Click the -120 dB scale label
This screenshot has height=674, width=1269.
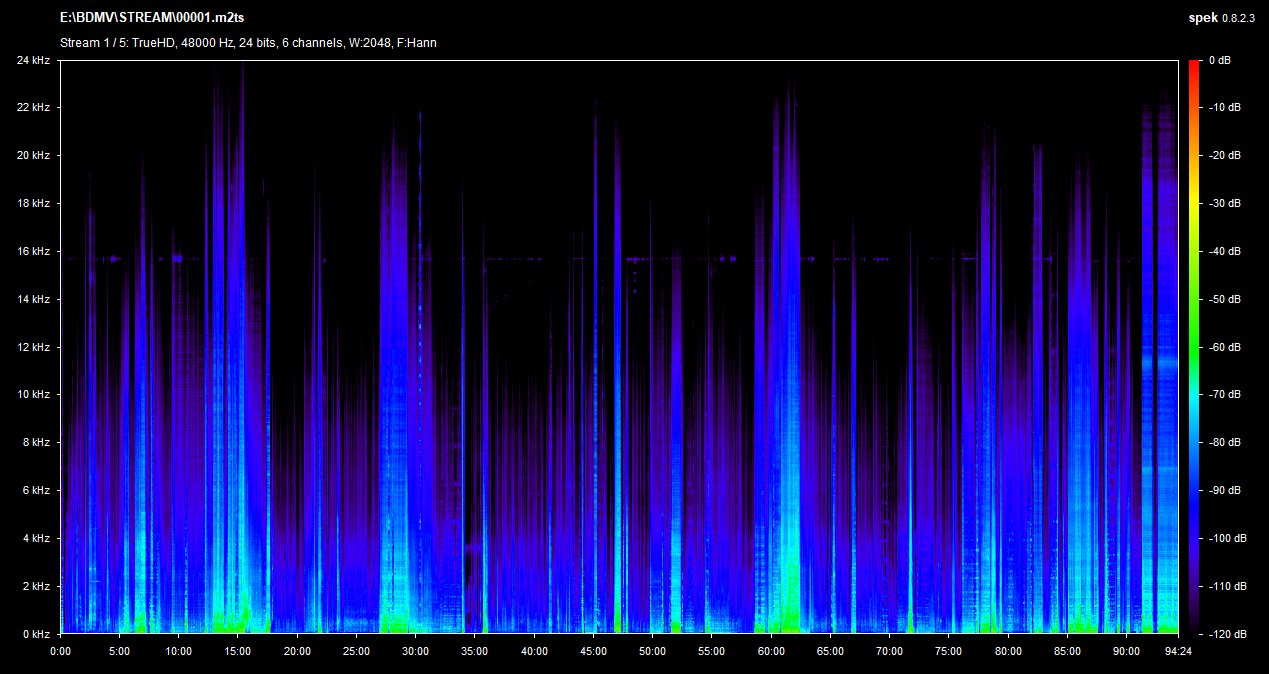[x=1224, y=634]
